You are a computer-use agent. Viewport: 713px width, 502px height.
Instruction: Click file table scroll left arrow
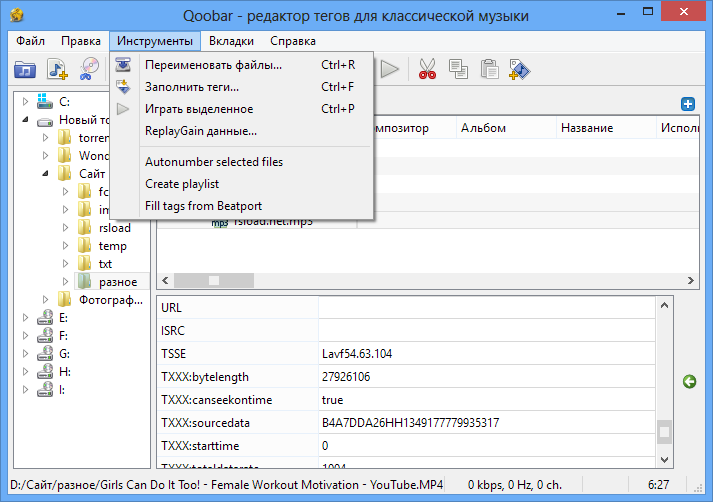(165, 281)
